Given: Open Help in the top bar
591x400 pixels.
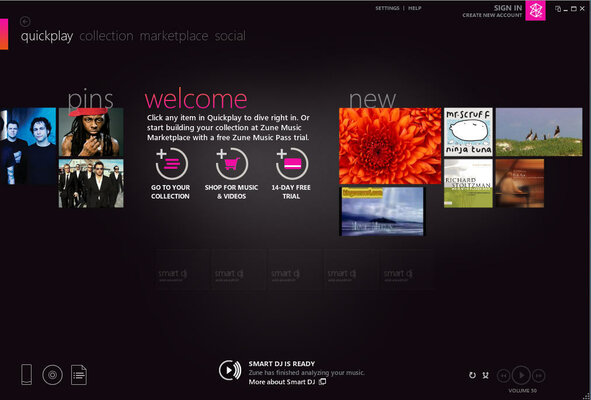Looking at the screenshot, I should tap(415, 8).
